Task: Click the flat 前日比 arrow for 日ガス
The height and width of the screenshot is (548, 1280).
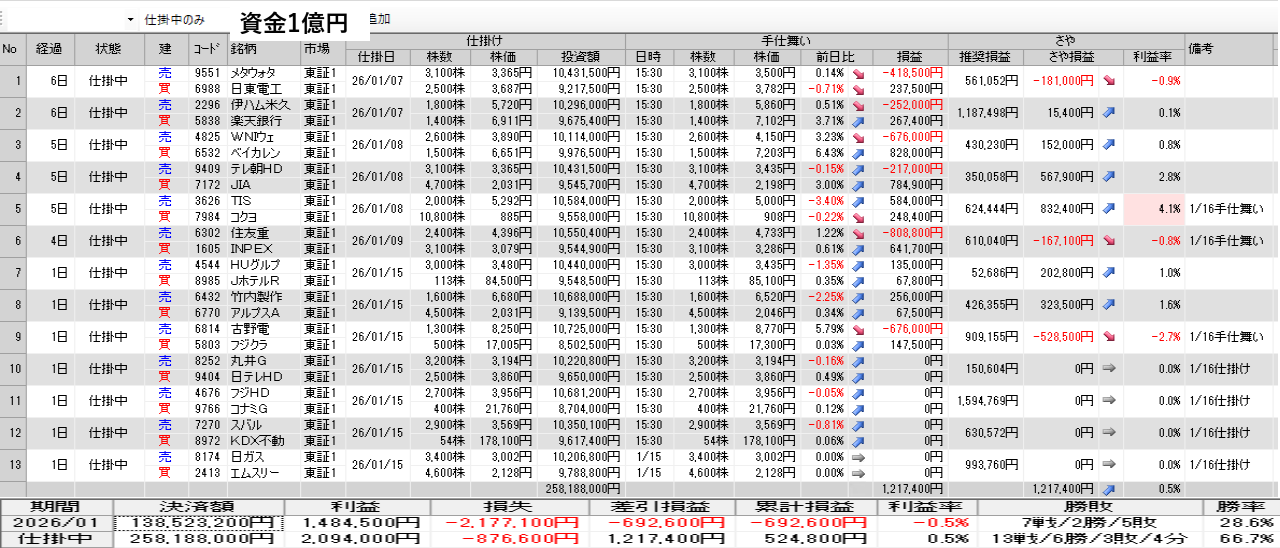Action: [859, 456]
